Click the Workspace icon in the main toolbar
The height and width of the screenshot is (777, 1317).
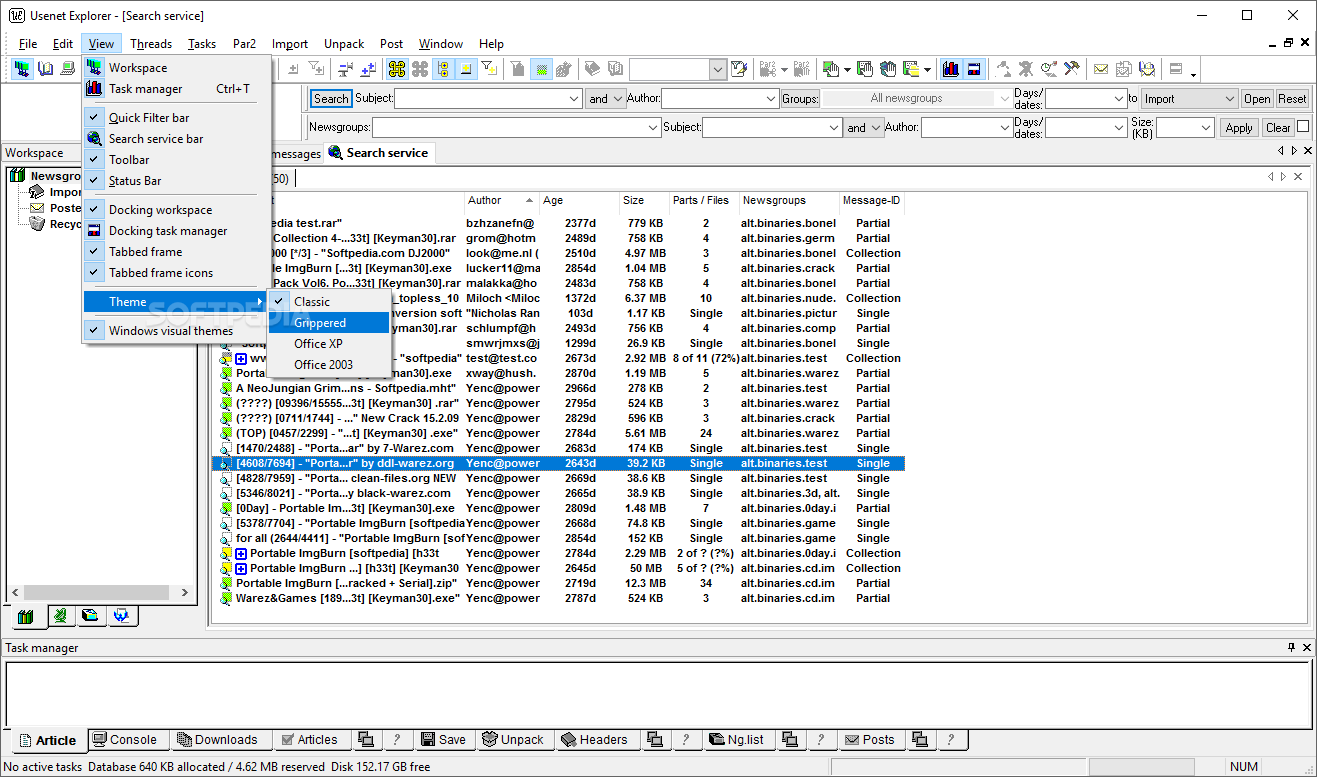21,69
